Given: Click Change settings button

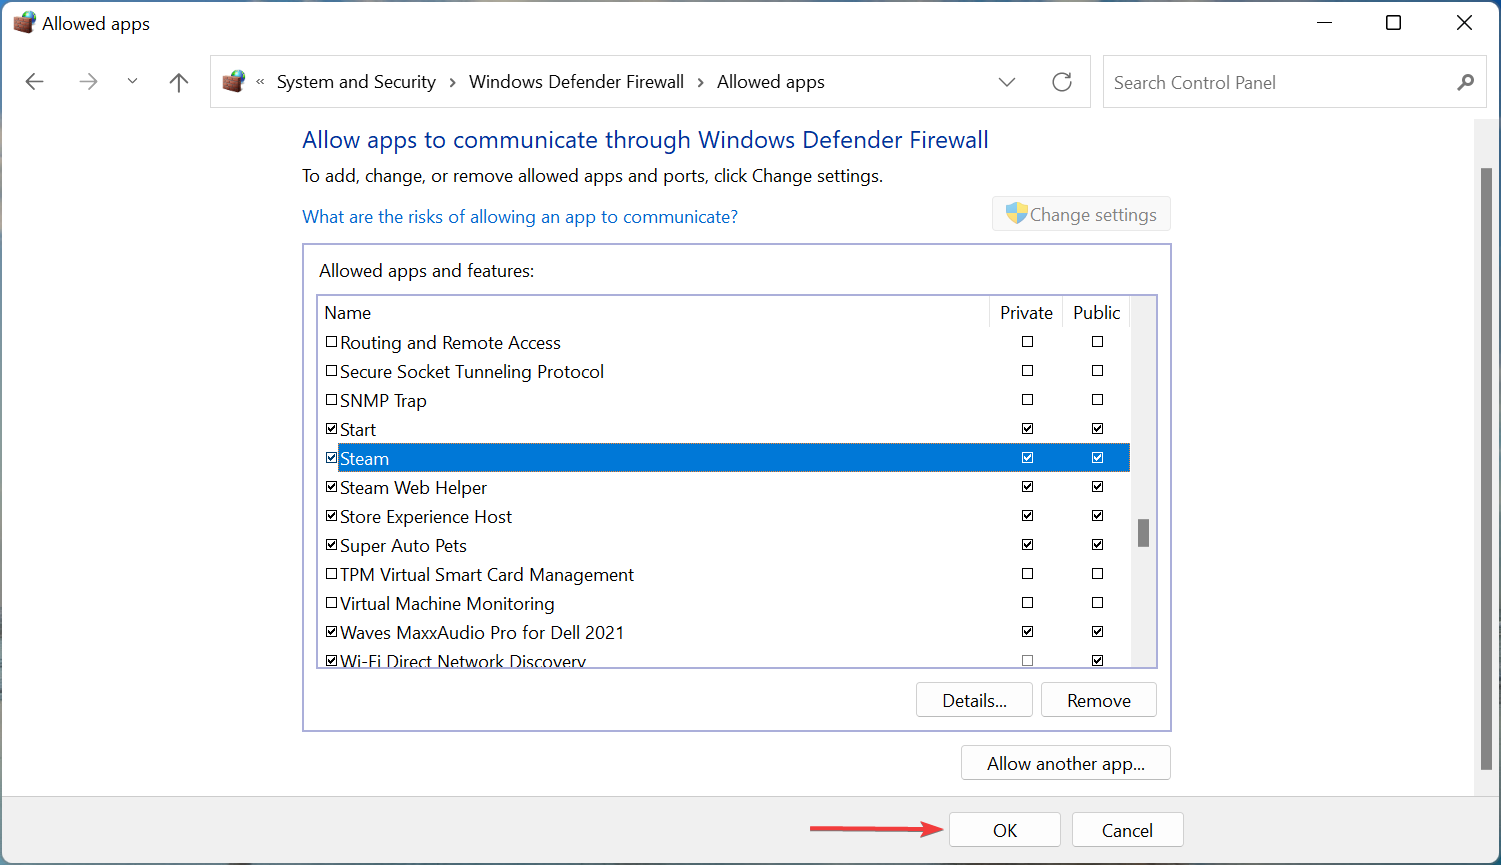Looking at the screenshot, I should click(x=1081, y=214).
